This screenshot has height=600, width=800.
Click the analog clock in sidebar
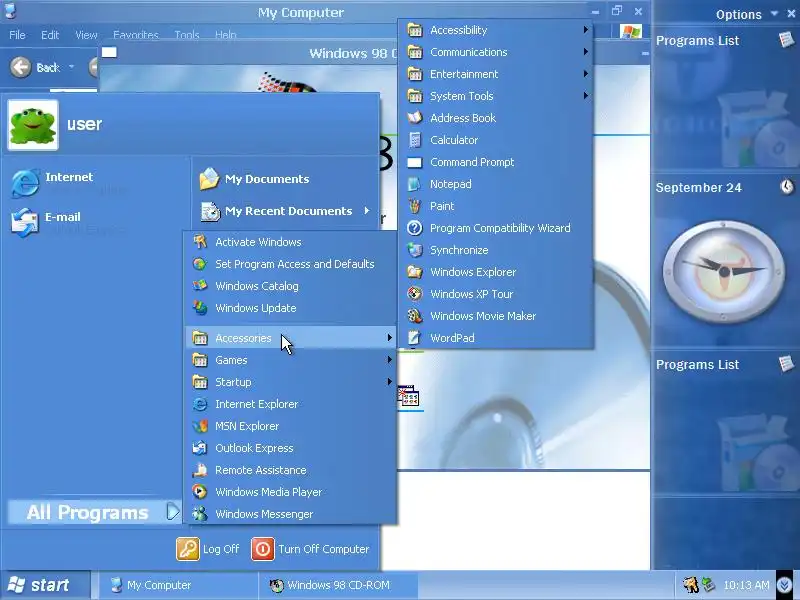click(x=724, y=271)
